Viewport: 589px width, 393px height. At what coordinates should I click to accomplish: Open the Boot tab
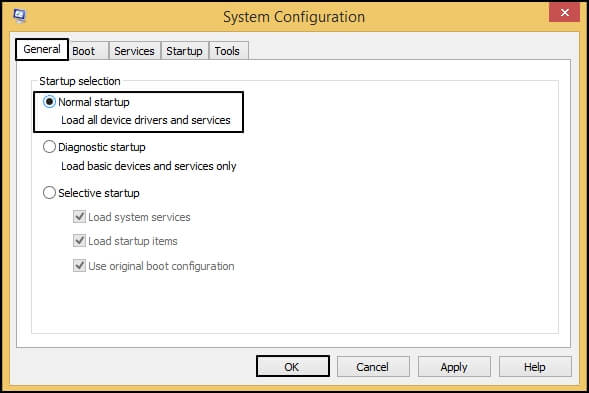(x=89, y=51)
